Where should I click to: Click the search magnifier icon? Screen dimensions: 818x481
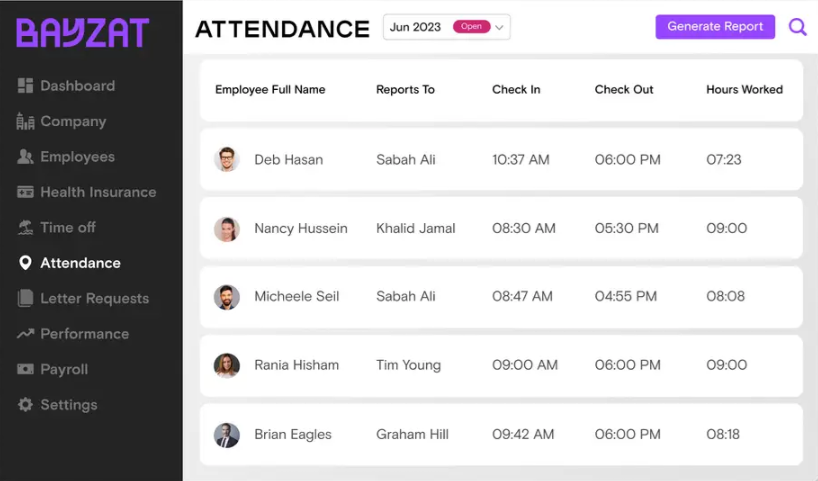point(798,27)
